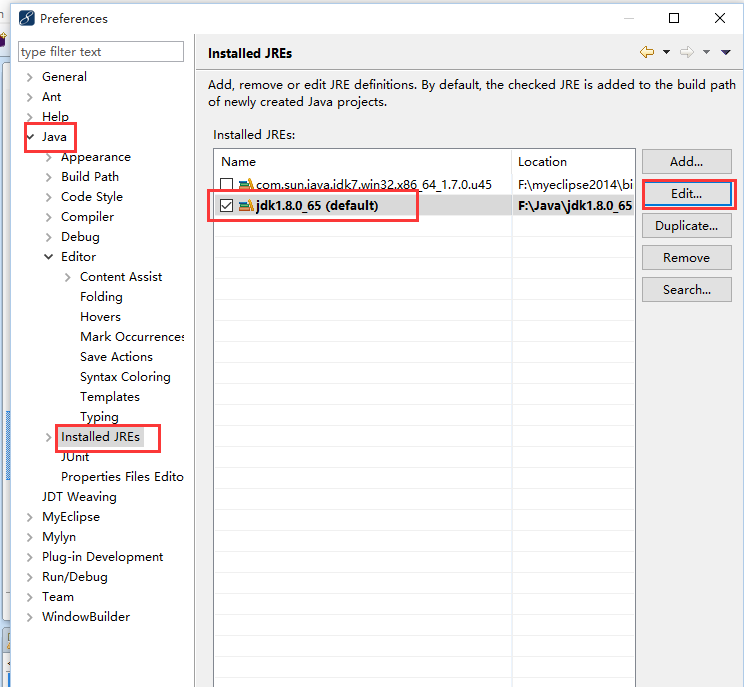The height and width of the screenshot is (687, 744).
Task: Check the com.sun.java.jdk7 JRE checkbox
Action: pos(226,185)
